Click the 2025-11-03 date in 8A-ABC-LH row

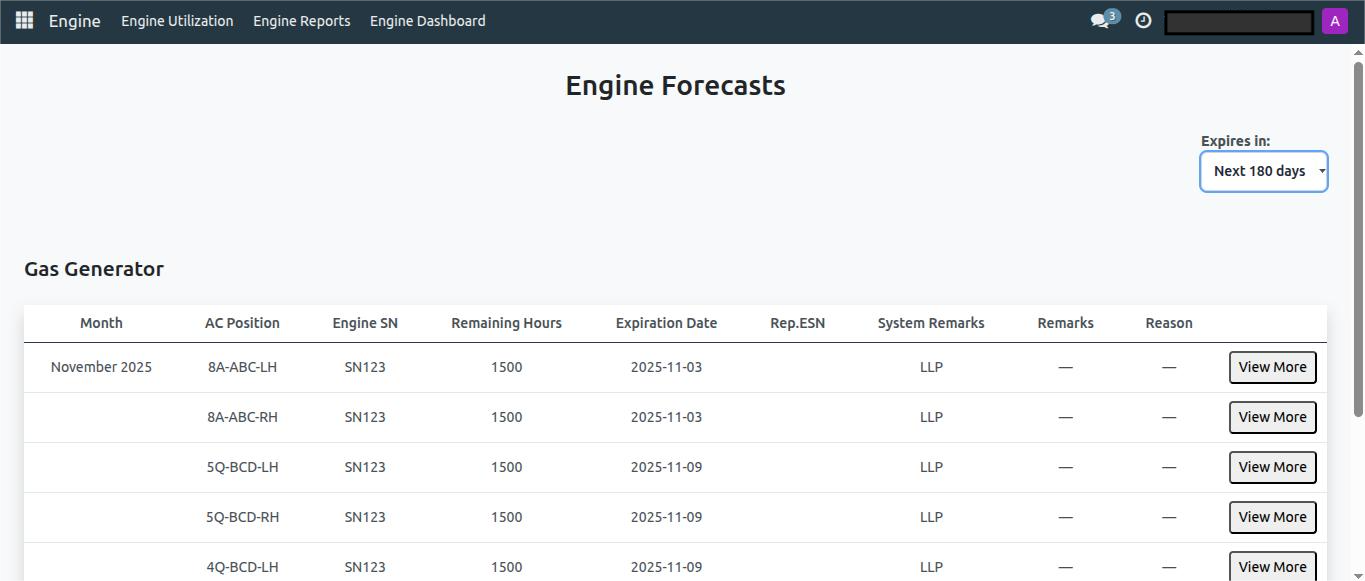pos(666,367)
